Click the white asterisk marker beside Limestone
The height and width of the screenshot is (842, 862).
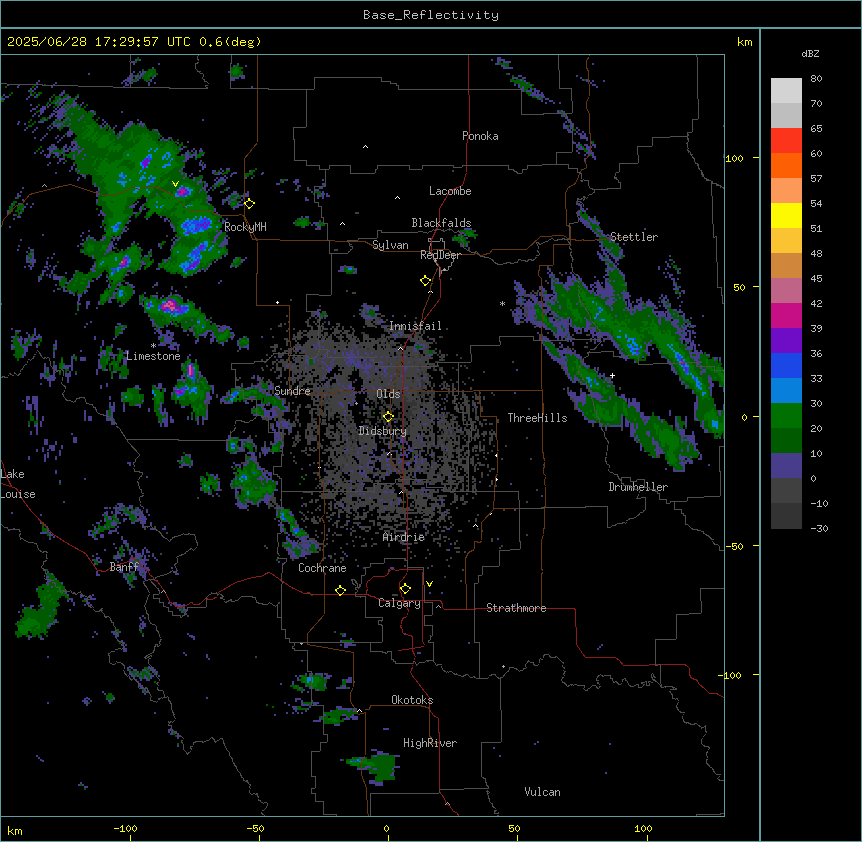coord(153,346)
